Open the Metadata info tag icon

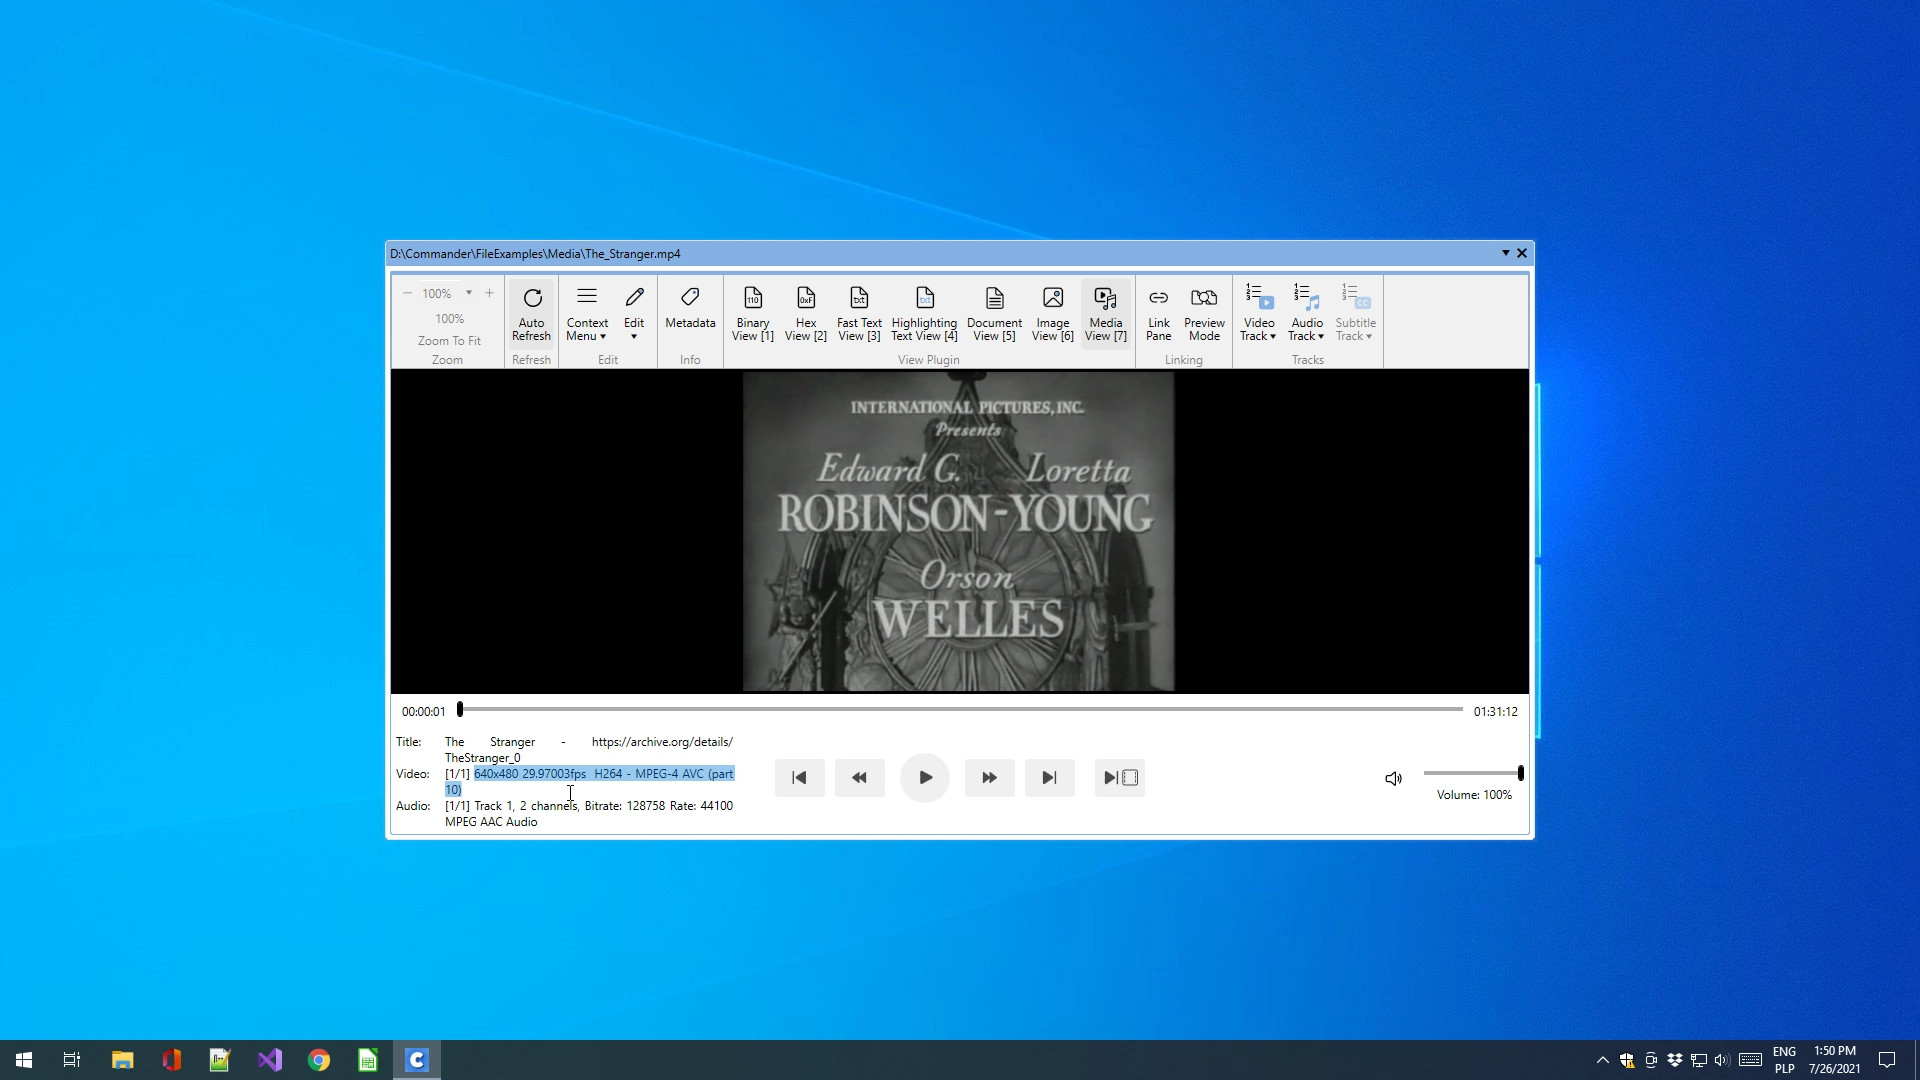(690, 308)
